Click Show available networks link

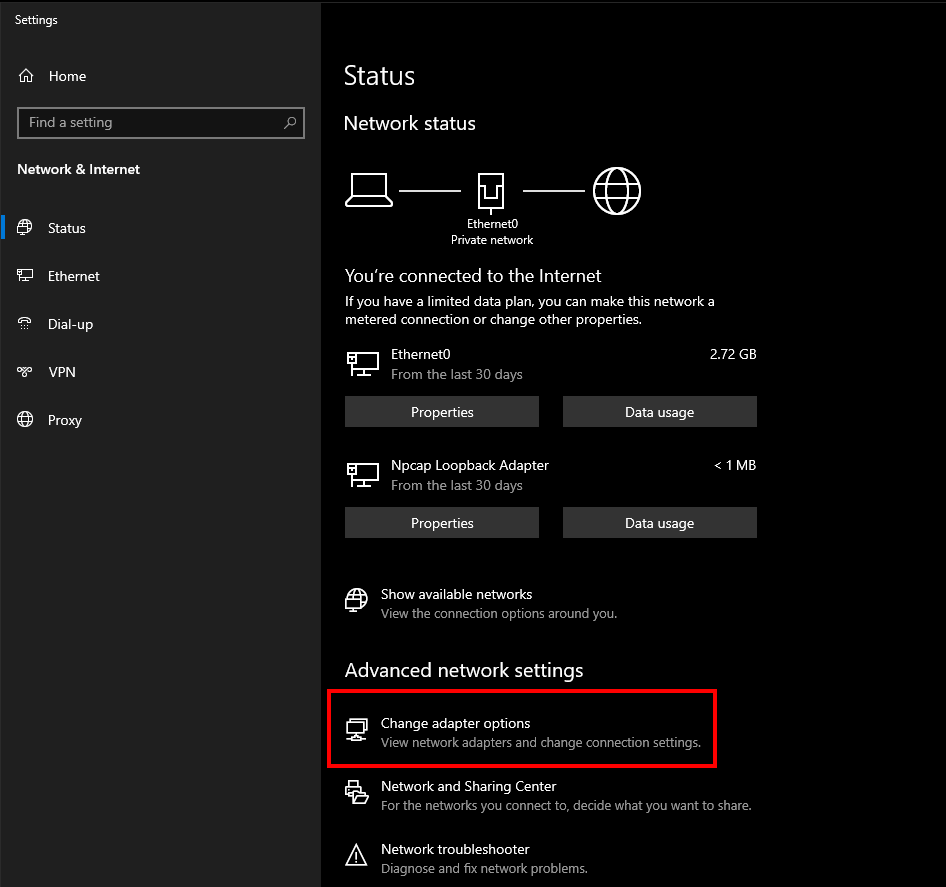click(x=456, y=594)
